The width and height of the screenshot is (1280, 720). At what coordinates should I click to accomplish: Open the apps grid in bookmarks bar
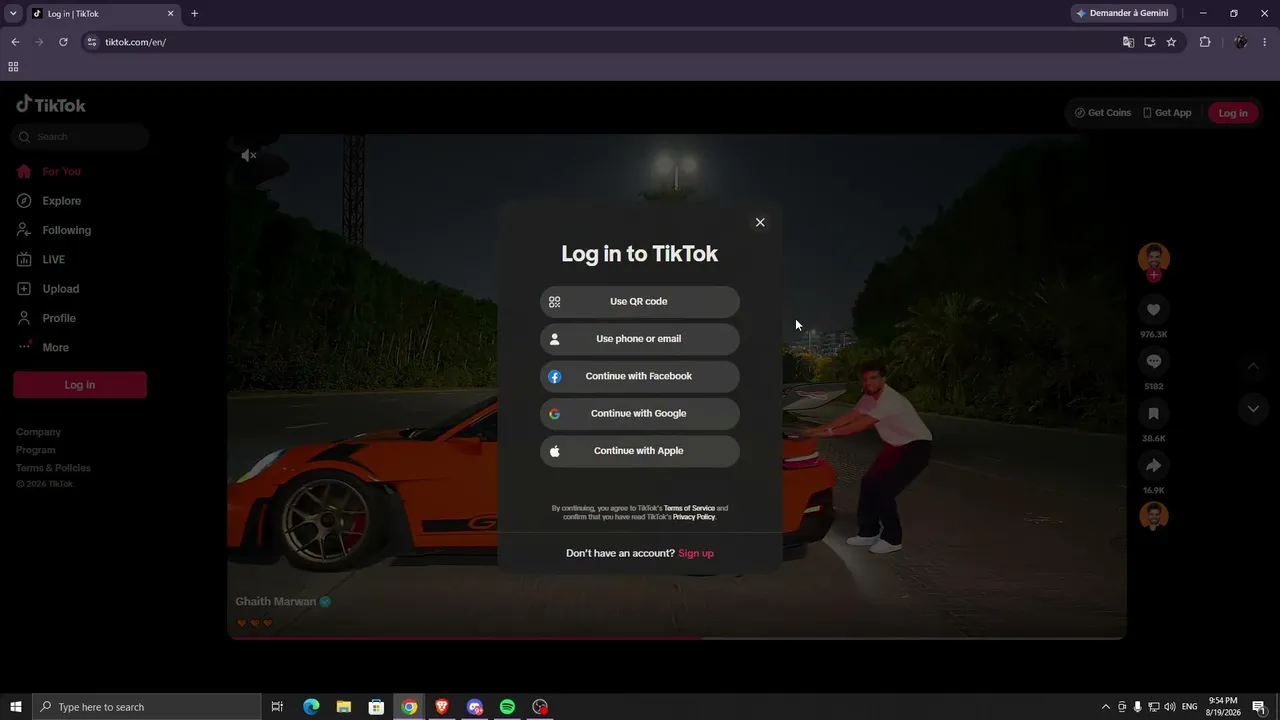(13, 67)
